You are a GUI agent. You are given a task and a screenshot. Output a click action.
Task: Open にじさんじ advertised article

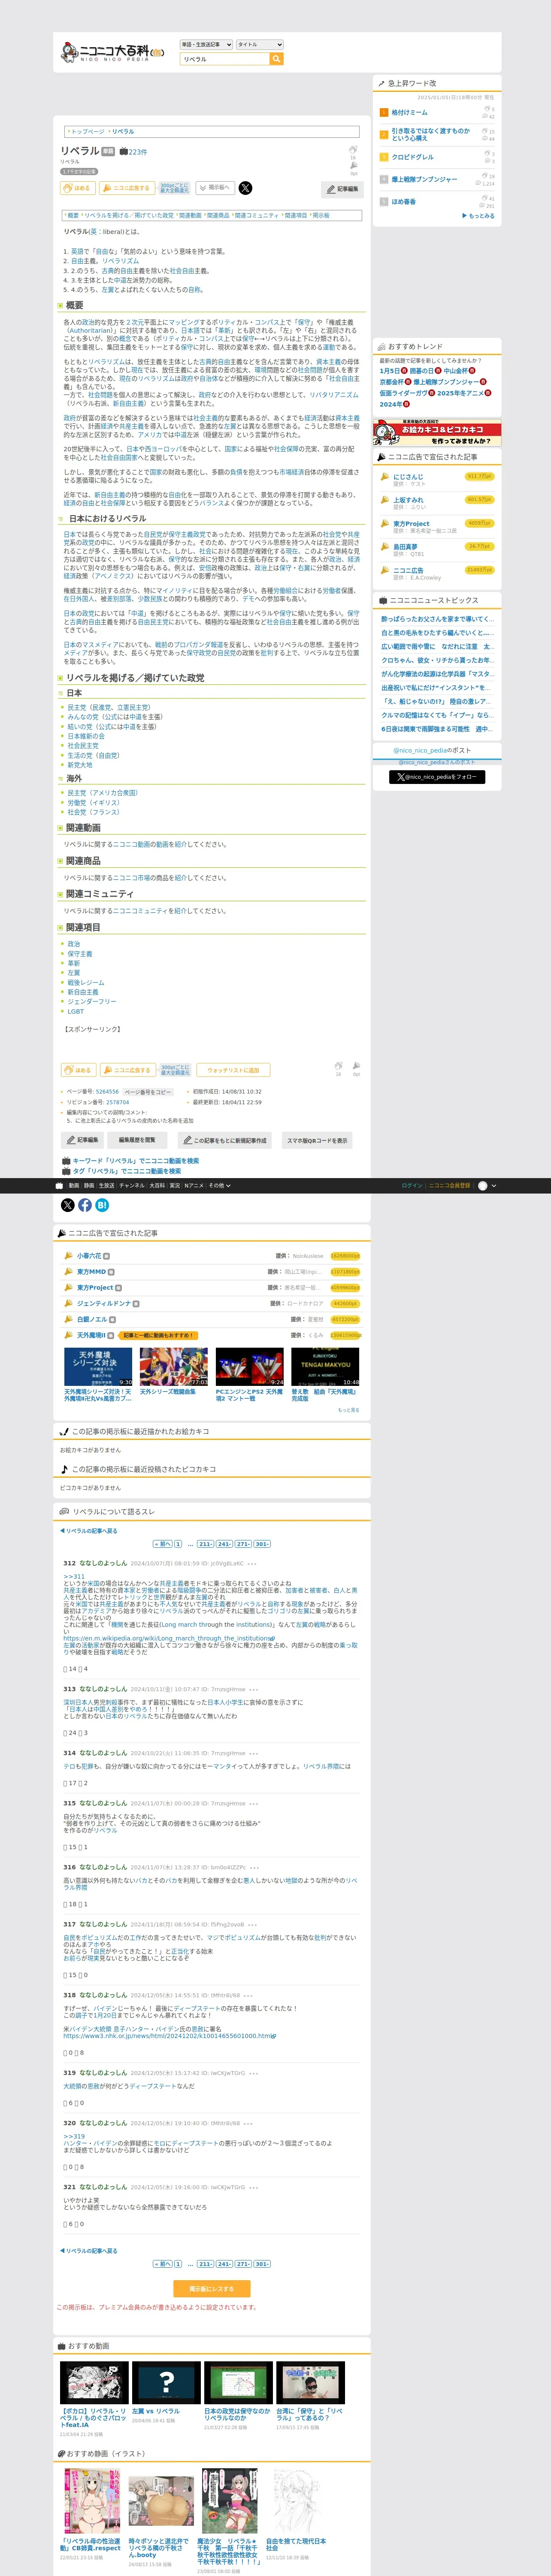[x=408, y=477]
